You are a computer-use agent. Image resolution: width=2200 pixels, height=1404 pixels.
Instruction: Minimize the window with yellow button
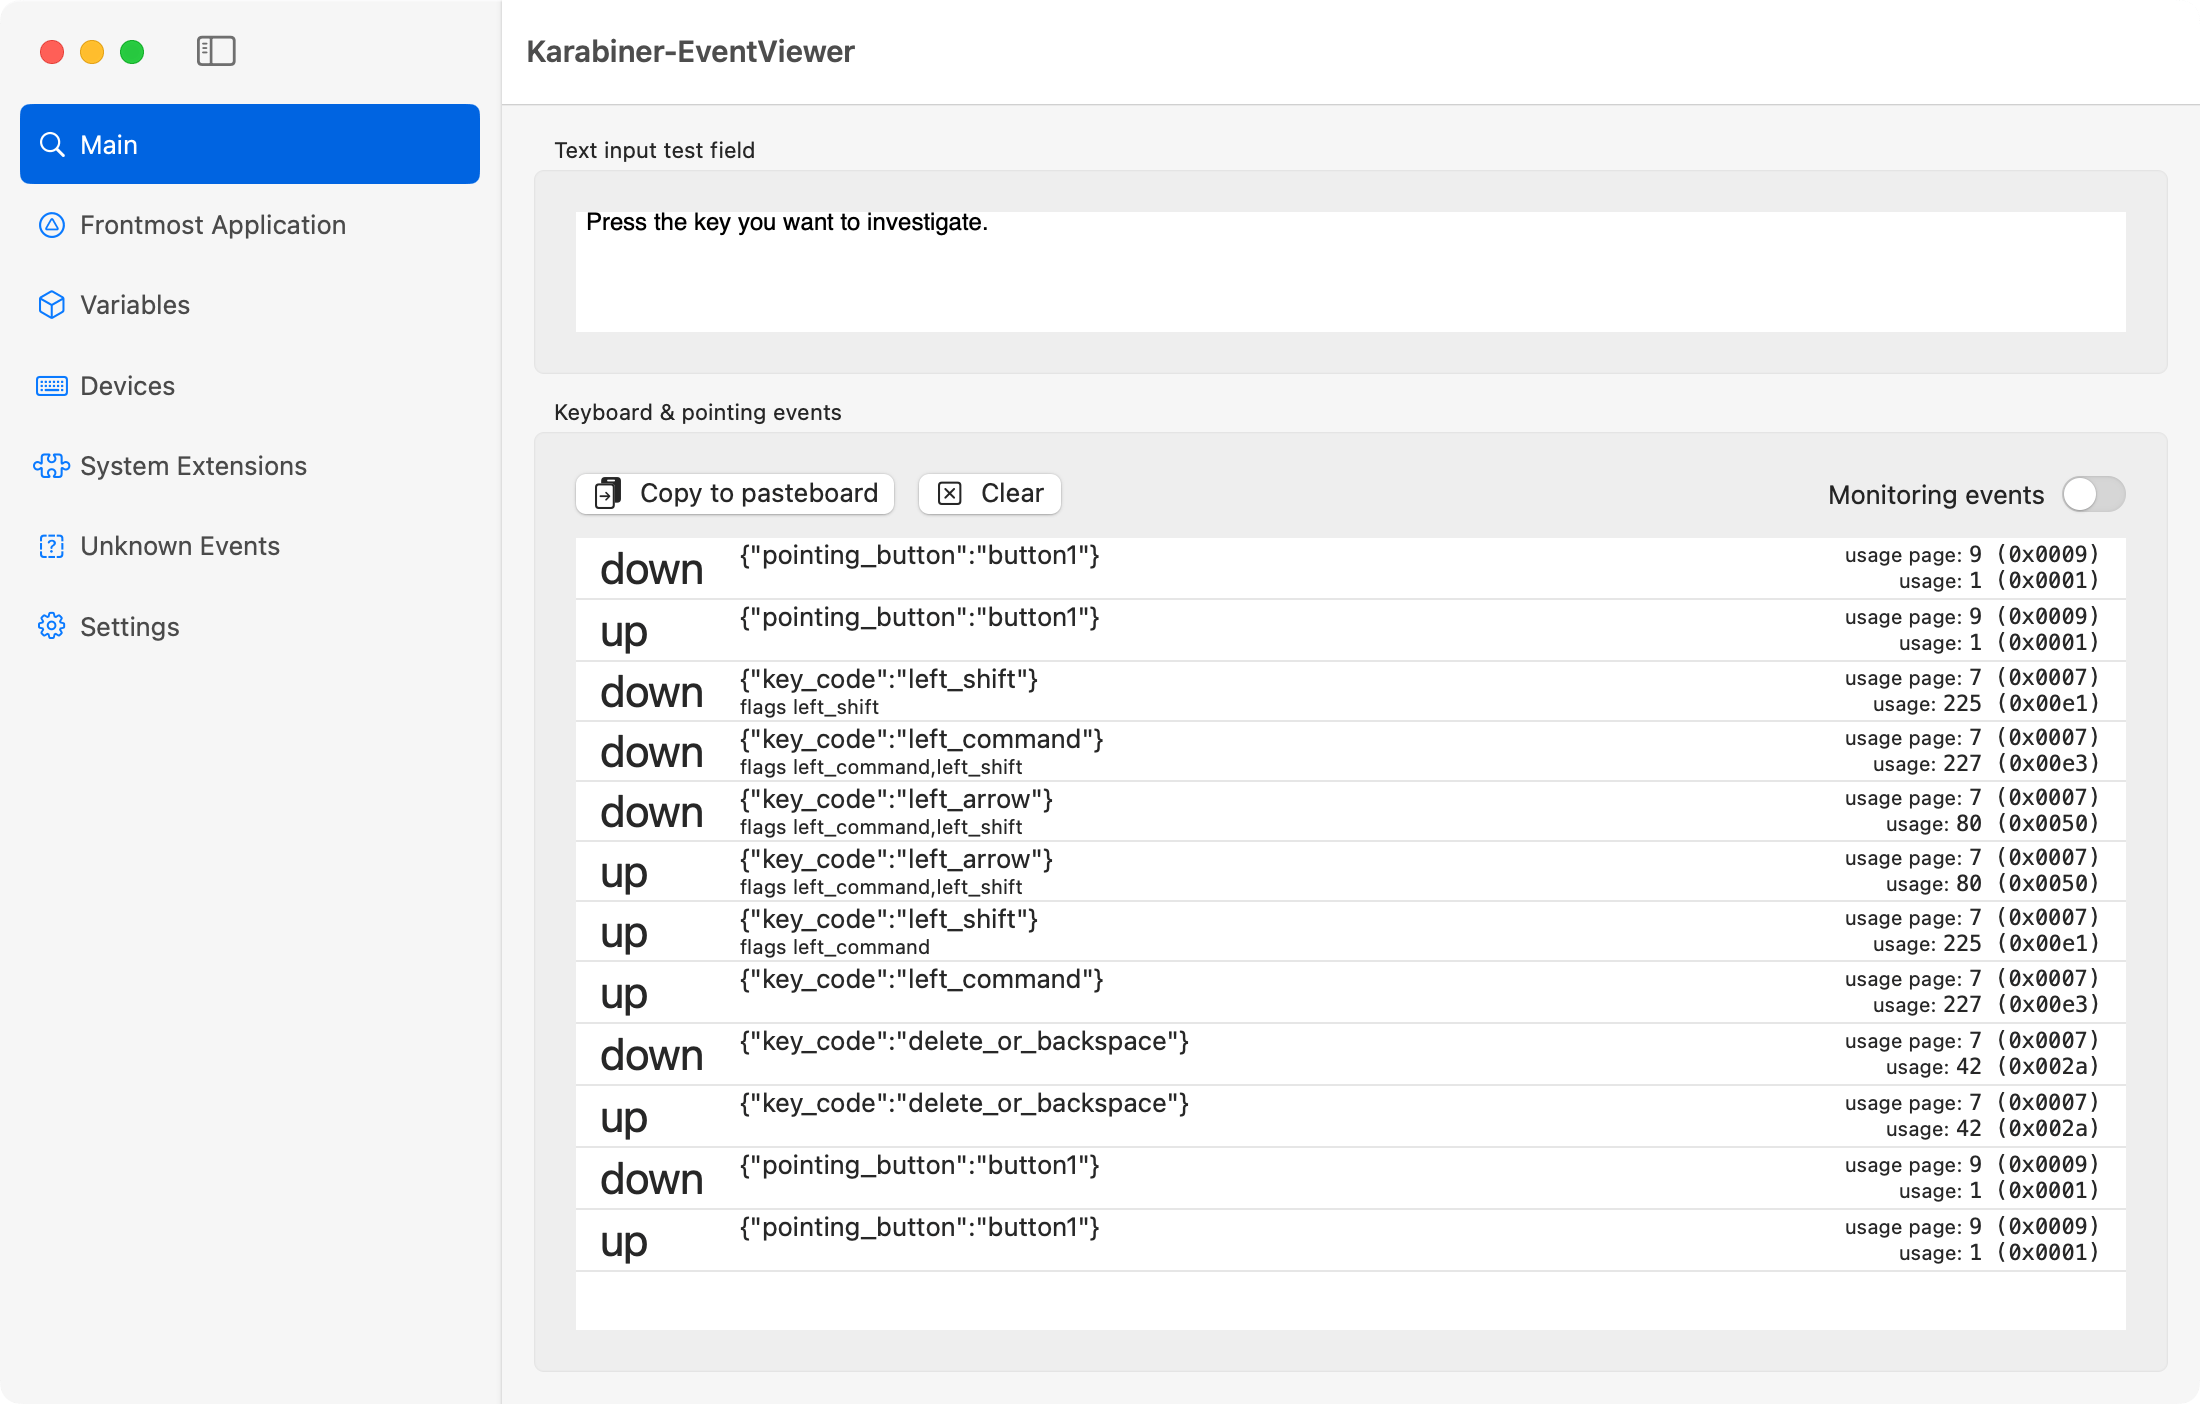pos(92,51)
